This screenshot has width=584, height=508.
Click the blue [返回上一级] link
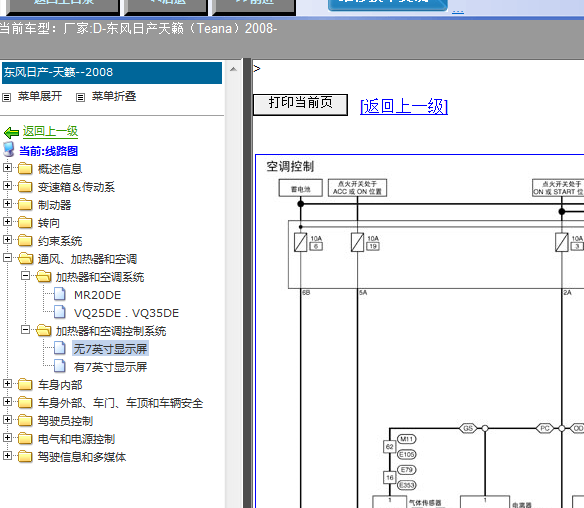pyautogui.click(x=404, y=107)
